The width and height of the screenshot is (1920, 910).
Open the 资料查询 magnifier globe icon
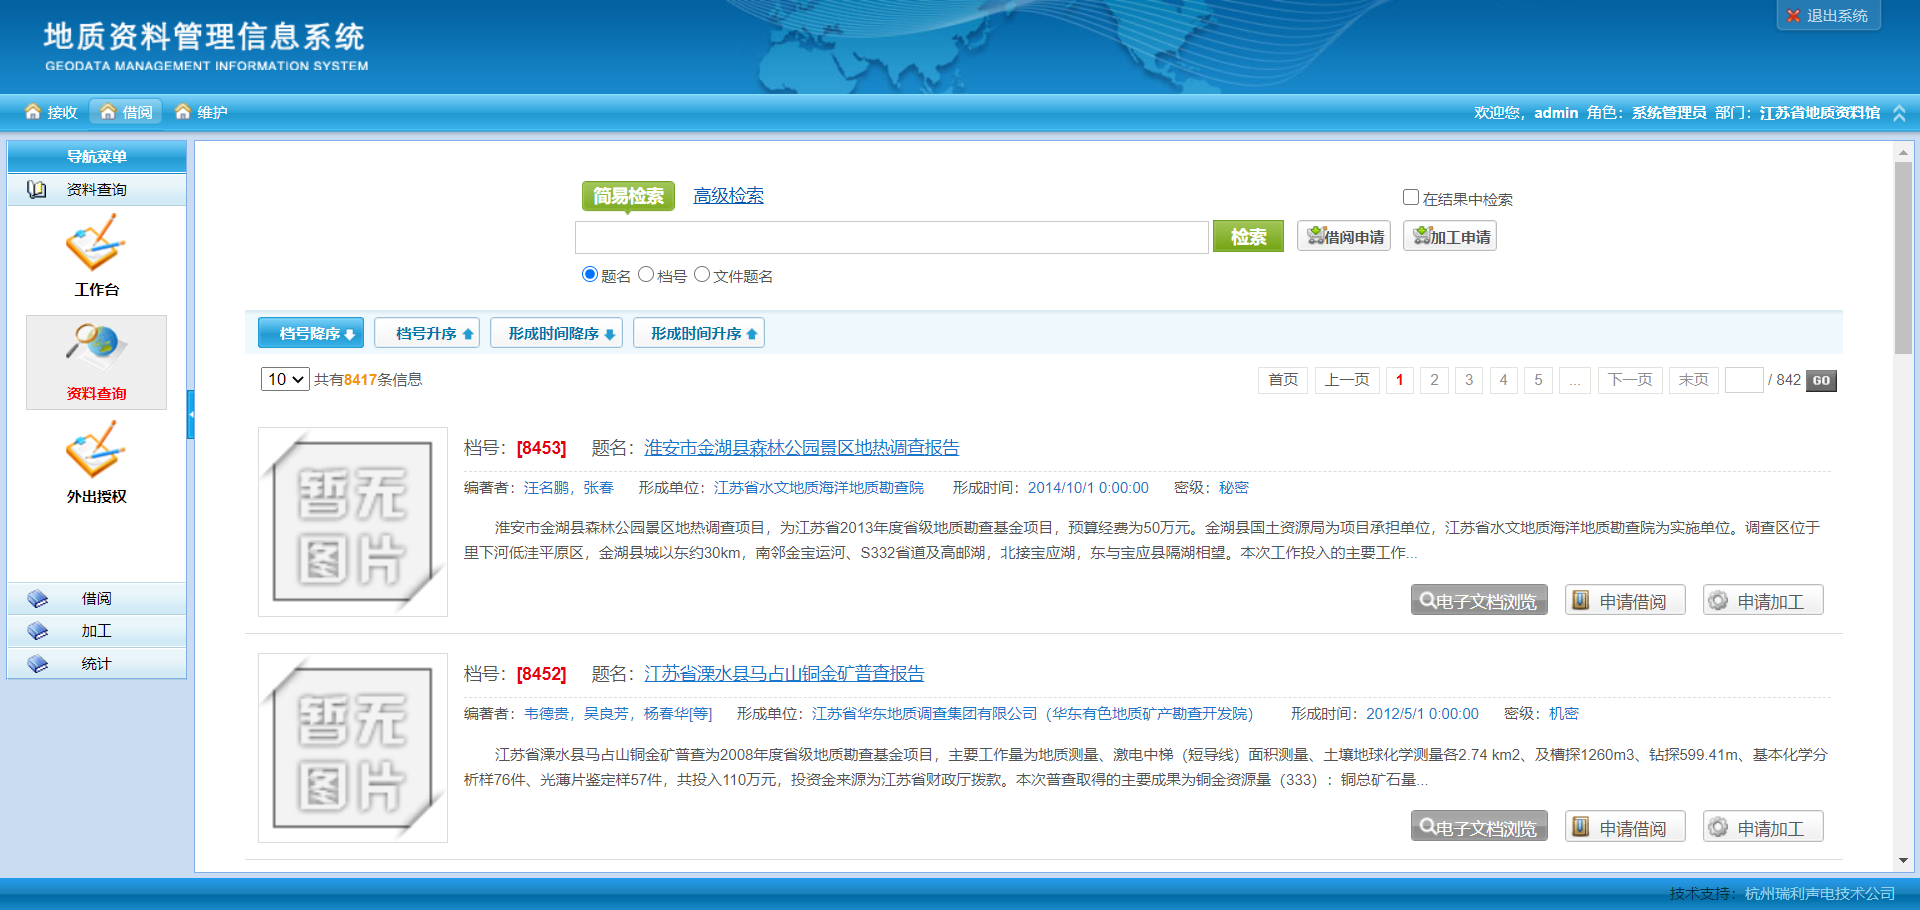96,346
